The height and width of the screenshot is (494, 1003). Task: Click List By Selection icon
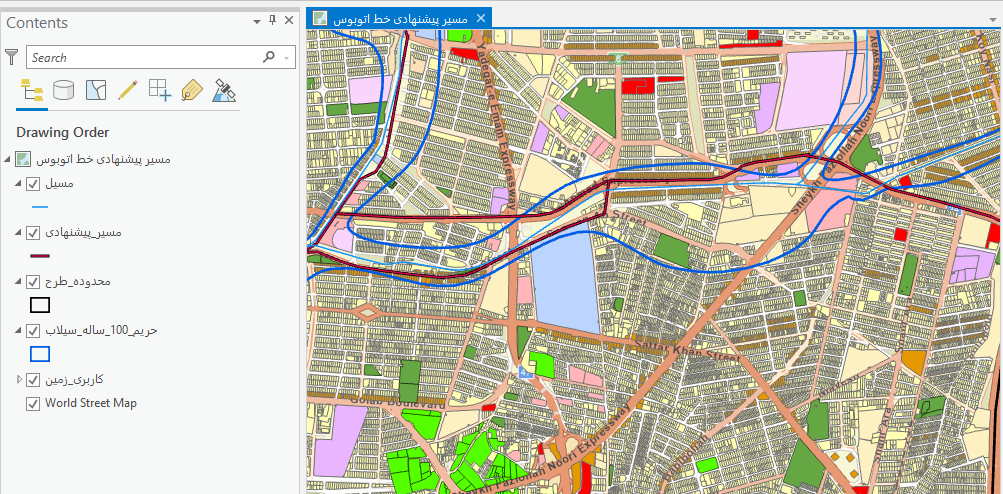(x=95, y=91)
